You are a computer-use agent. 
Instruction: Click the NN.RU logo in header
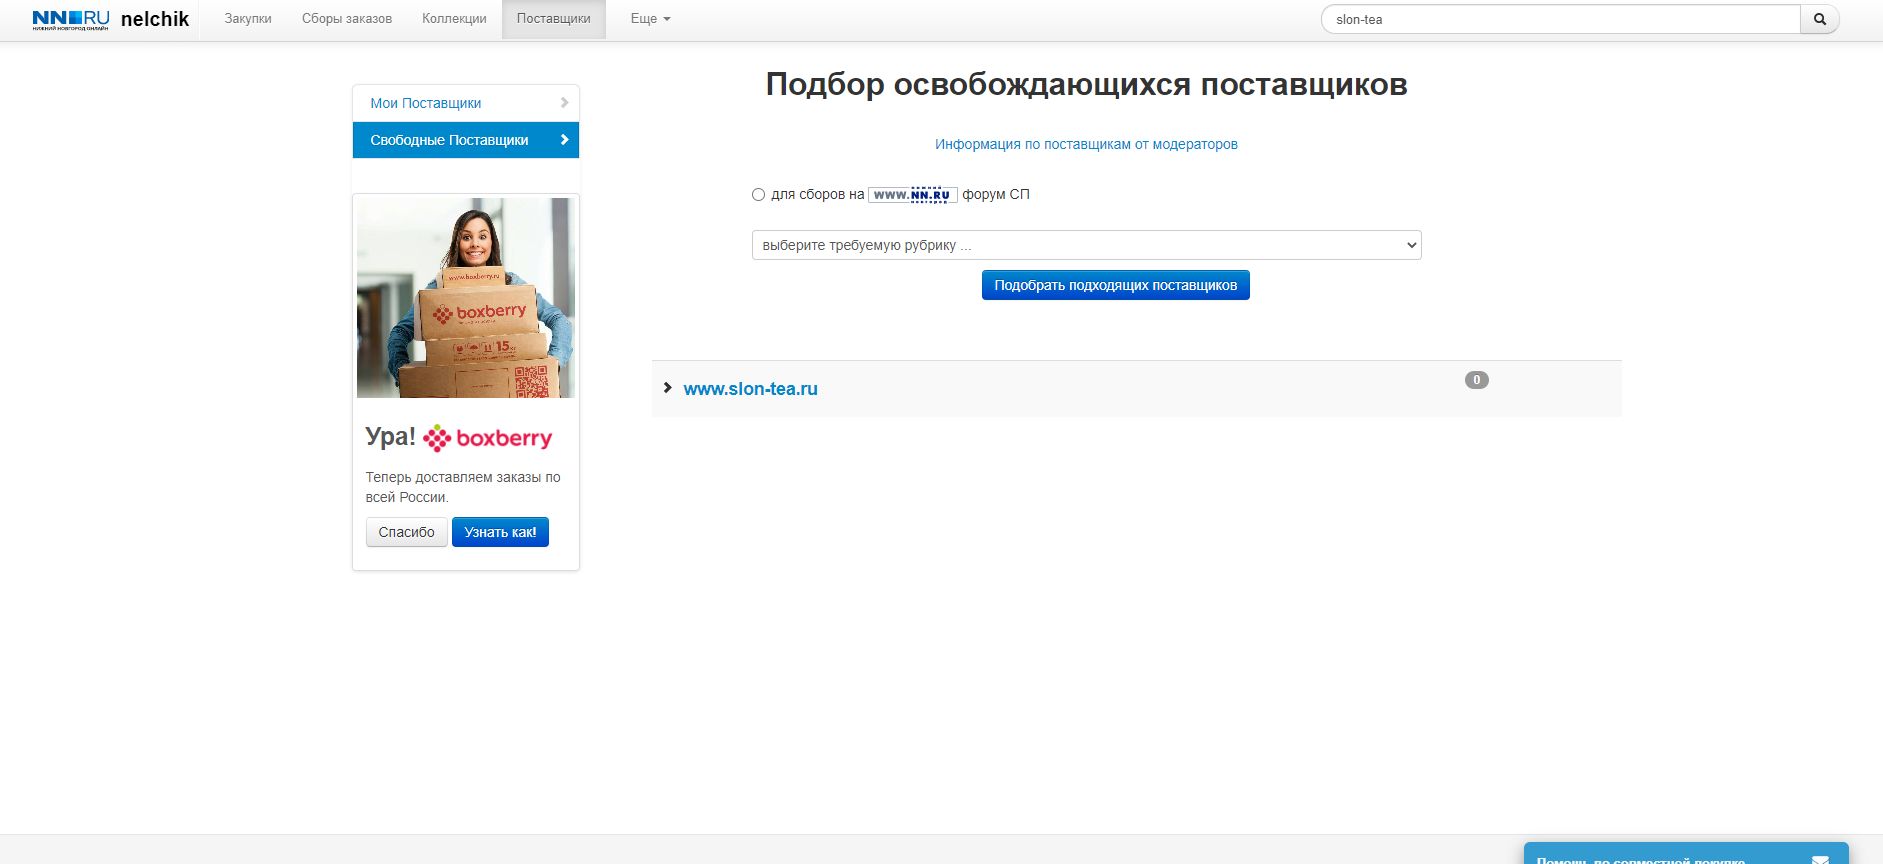point(70,19)
